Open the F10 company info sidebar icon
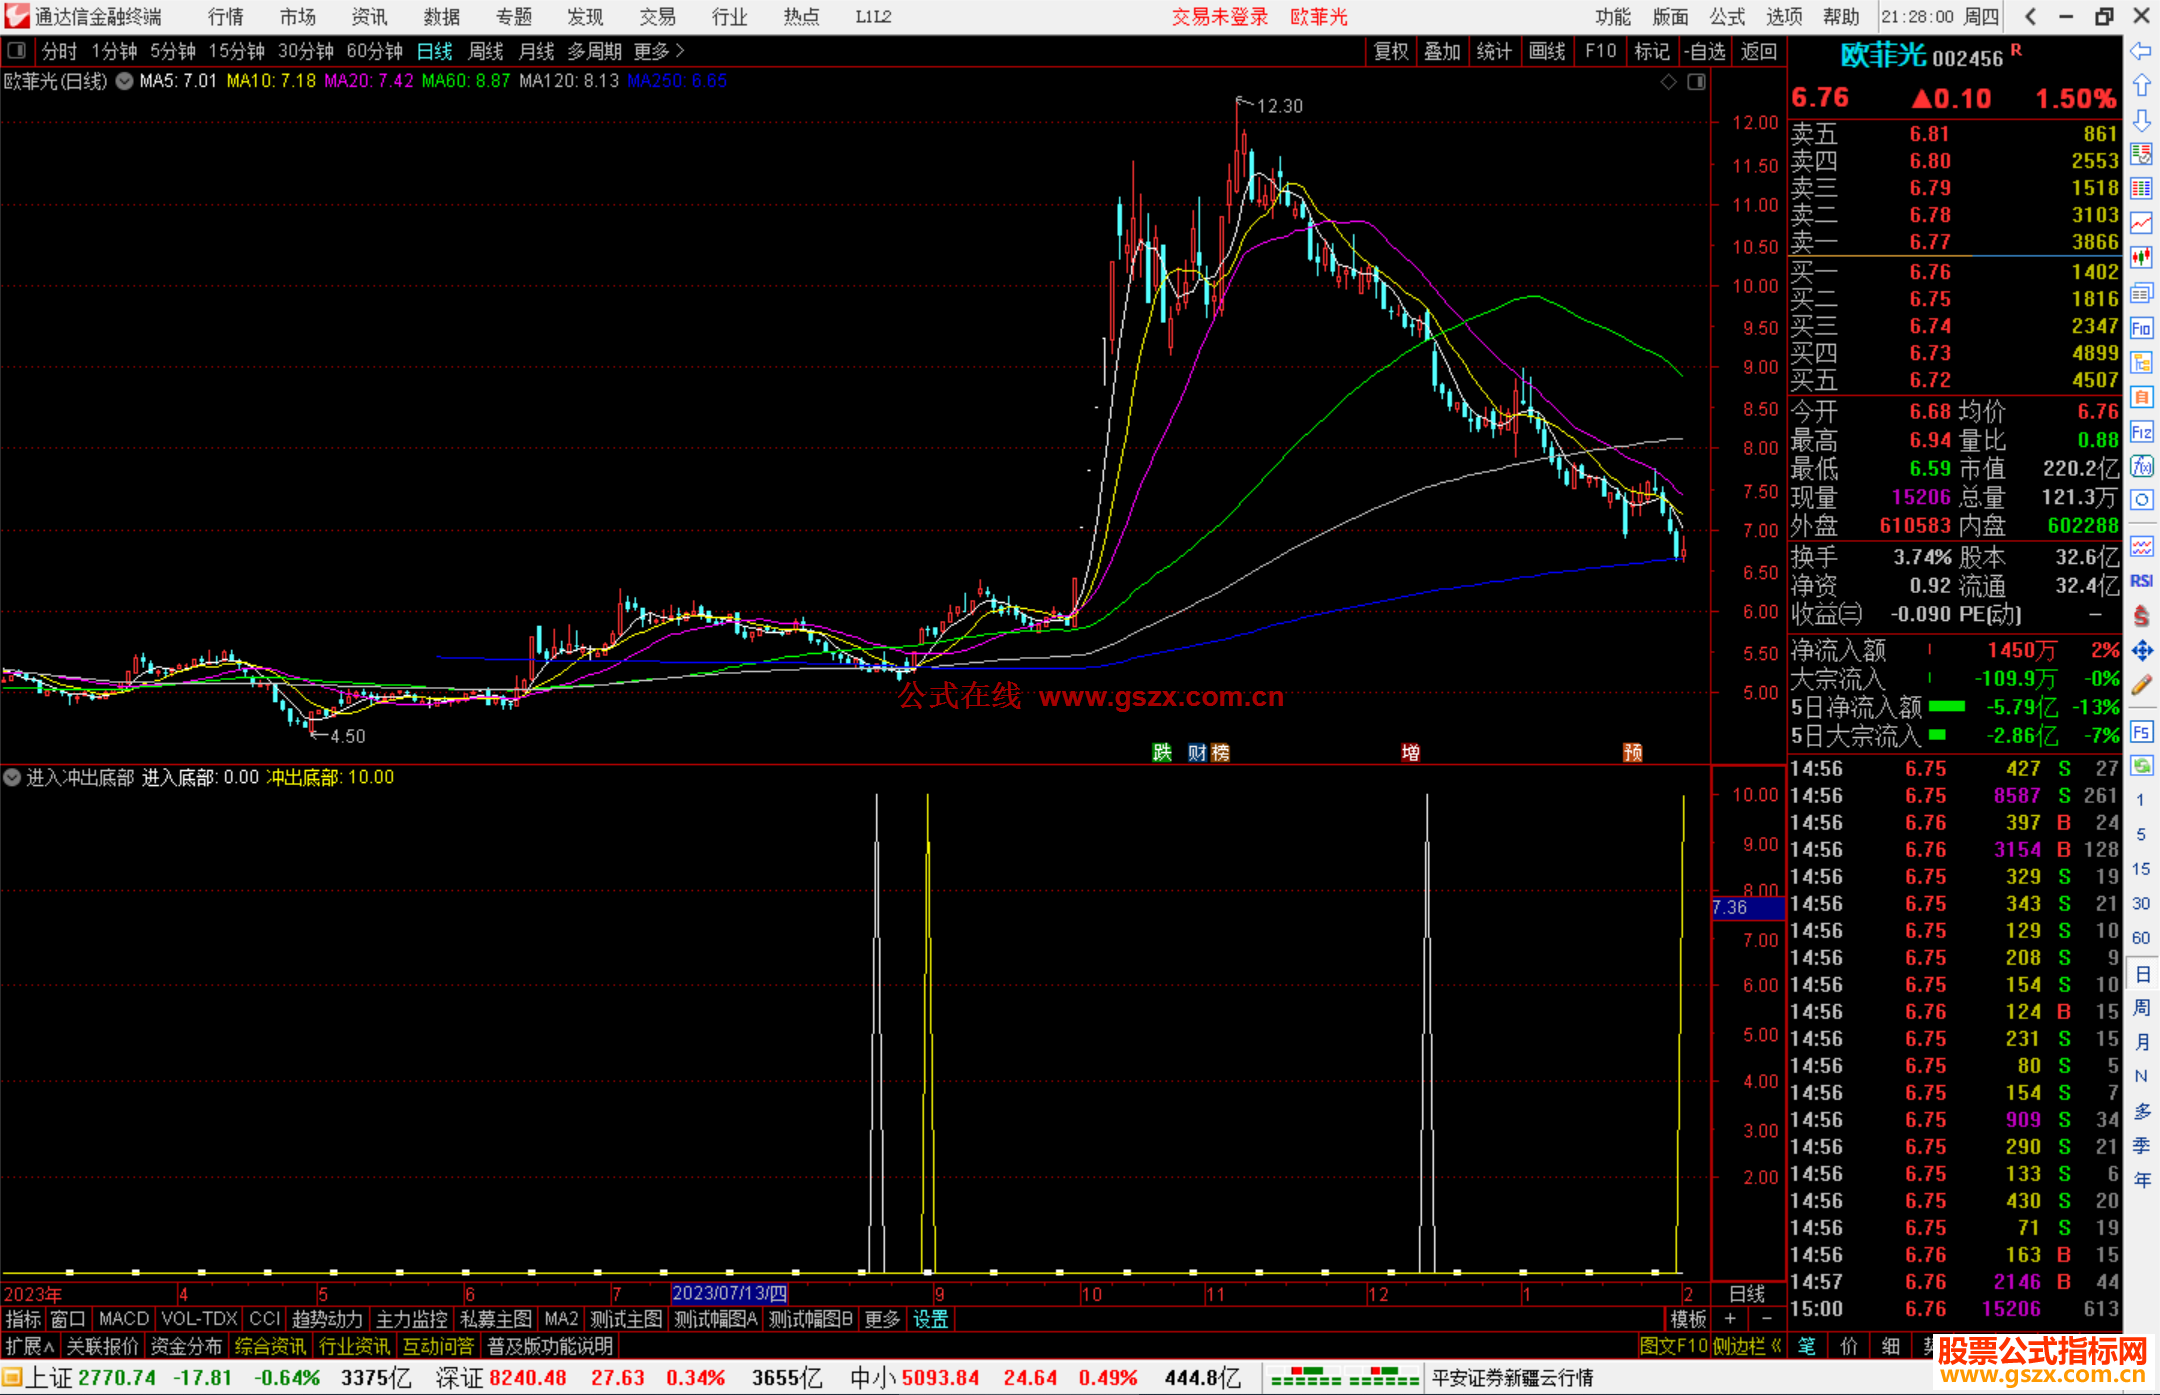Screen dimensions: 2160x1395 tap(2141, 328)
